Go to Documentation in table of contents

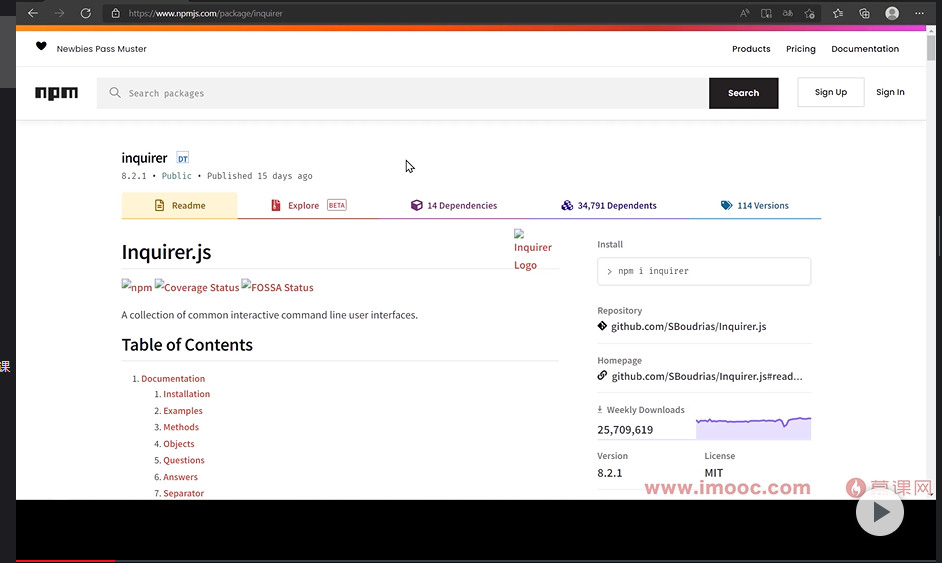(173, 379)
